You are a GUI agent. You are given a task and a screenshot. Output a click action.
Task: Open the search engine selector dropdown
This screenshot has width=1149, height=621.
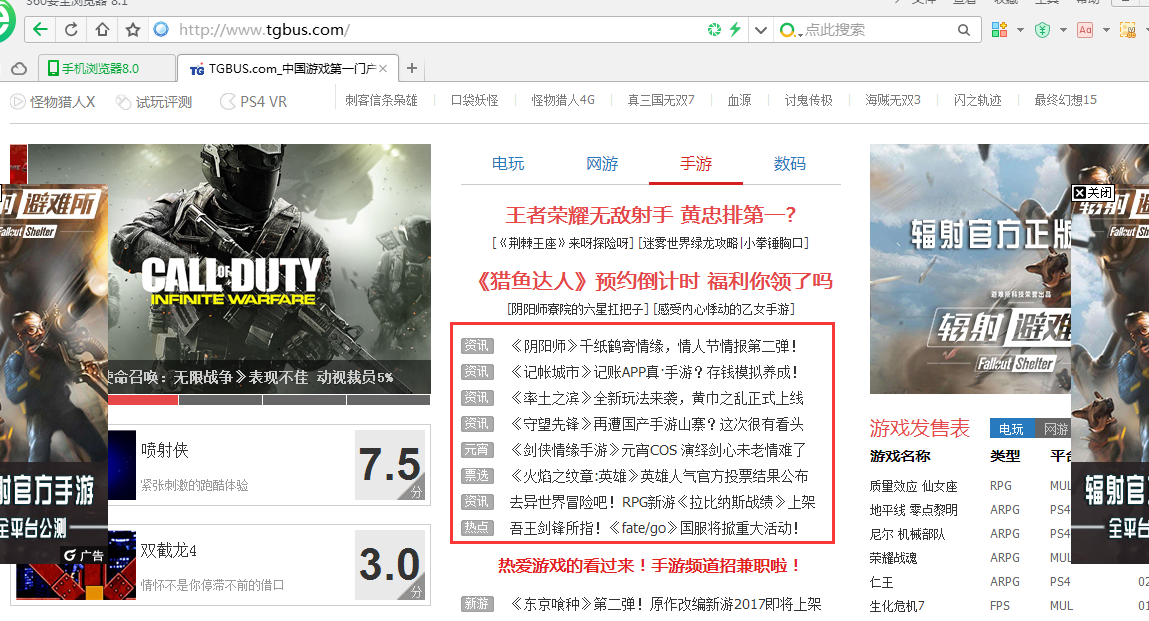(789, 30)
